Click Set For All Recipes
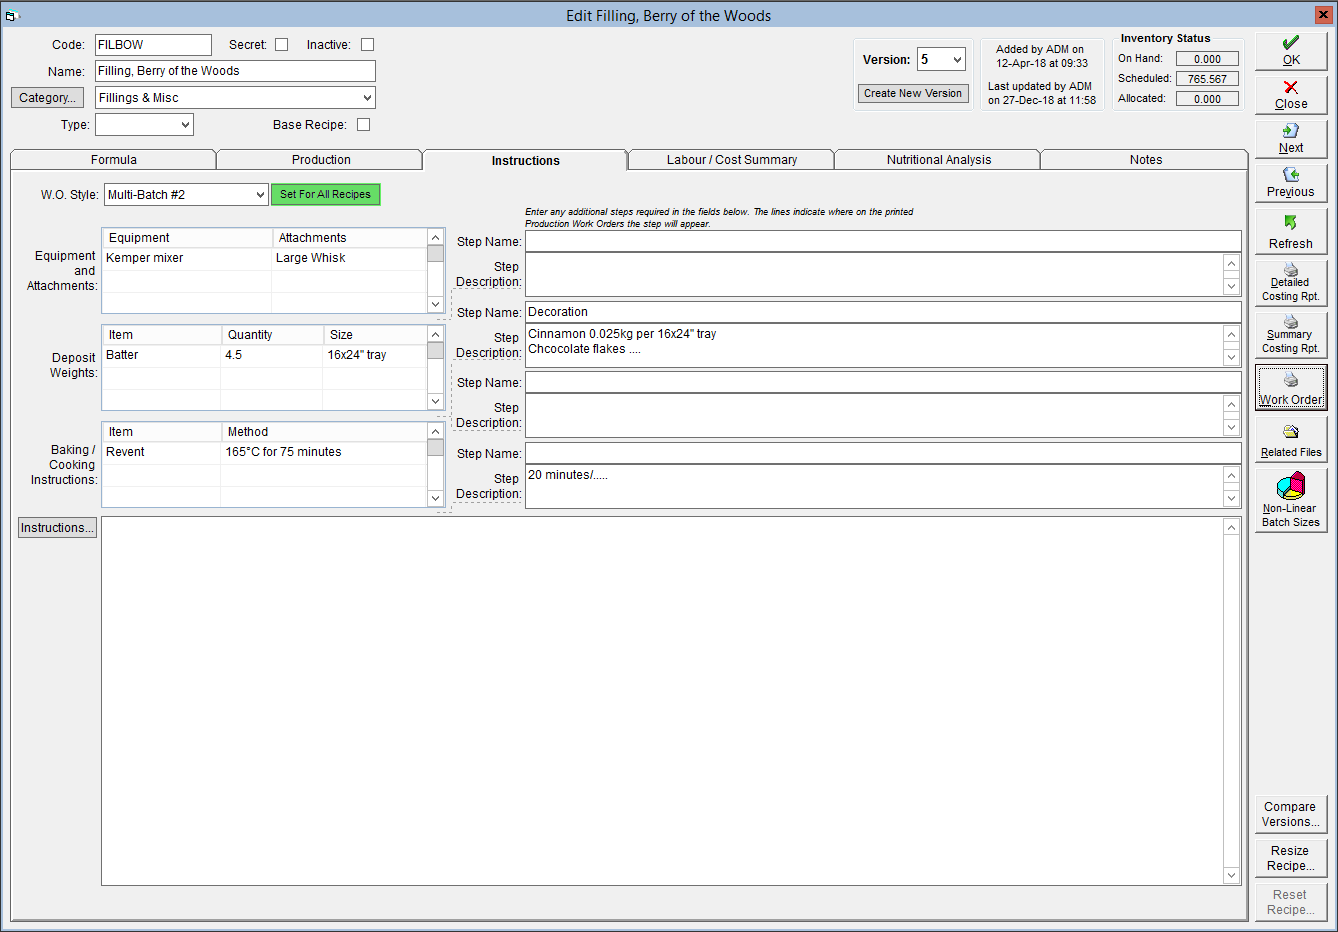The height and width of the screenshot is (932, 1338). [325, 195]
